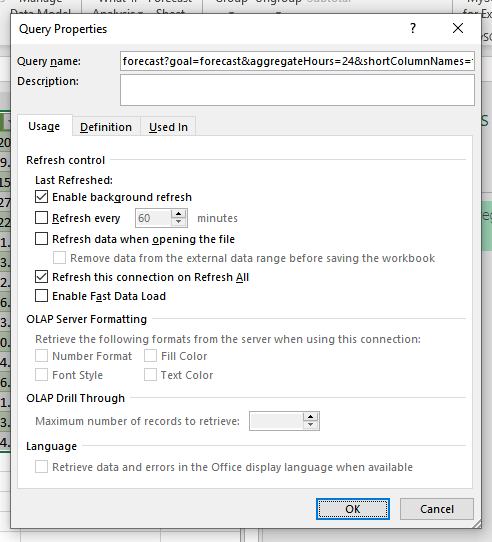Click the max records spinner down arrow

pos(310,425)
